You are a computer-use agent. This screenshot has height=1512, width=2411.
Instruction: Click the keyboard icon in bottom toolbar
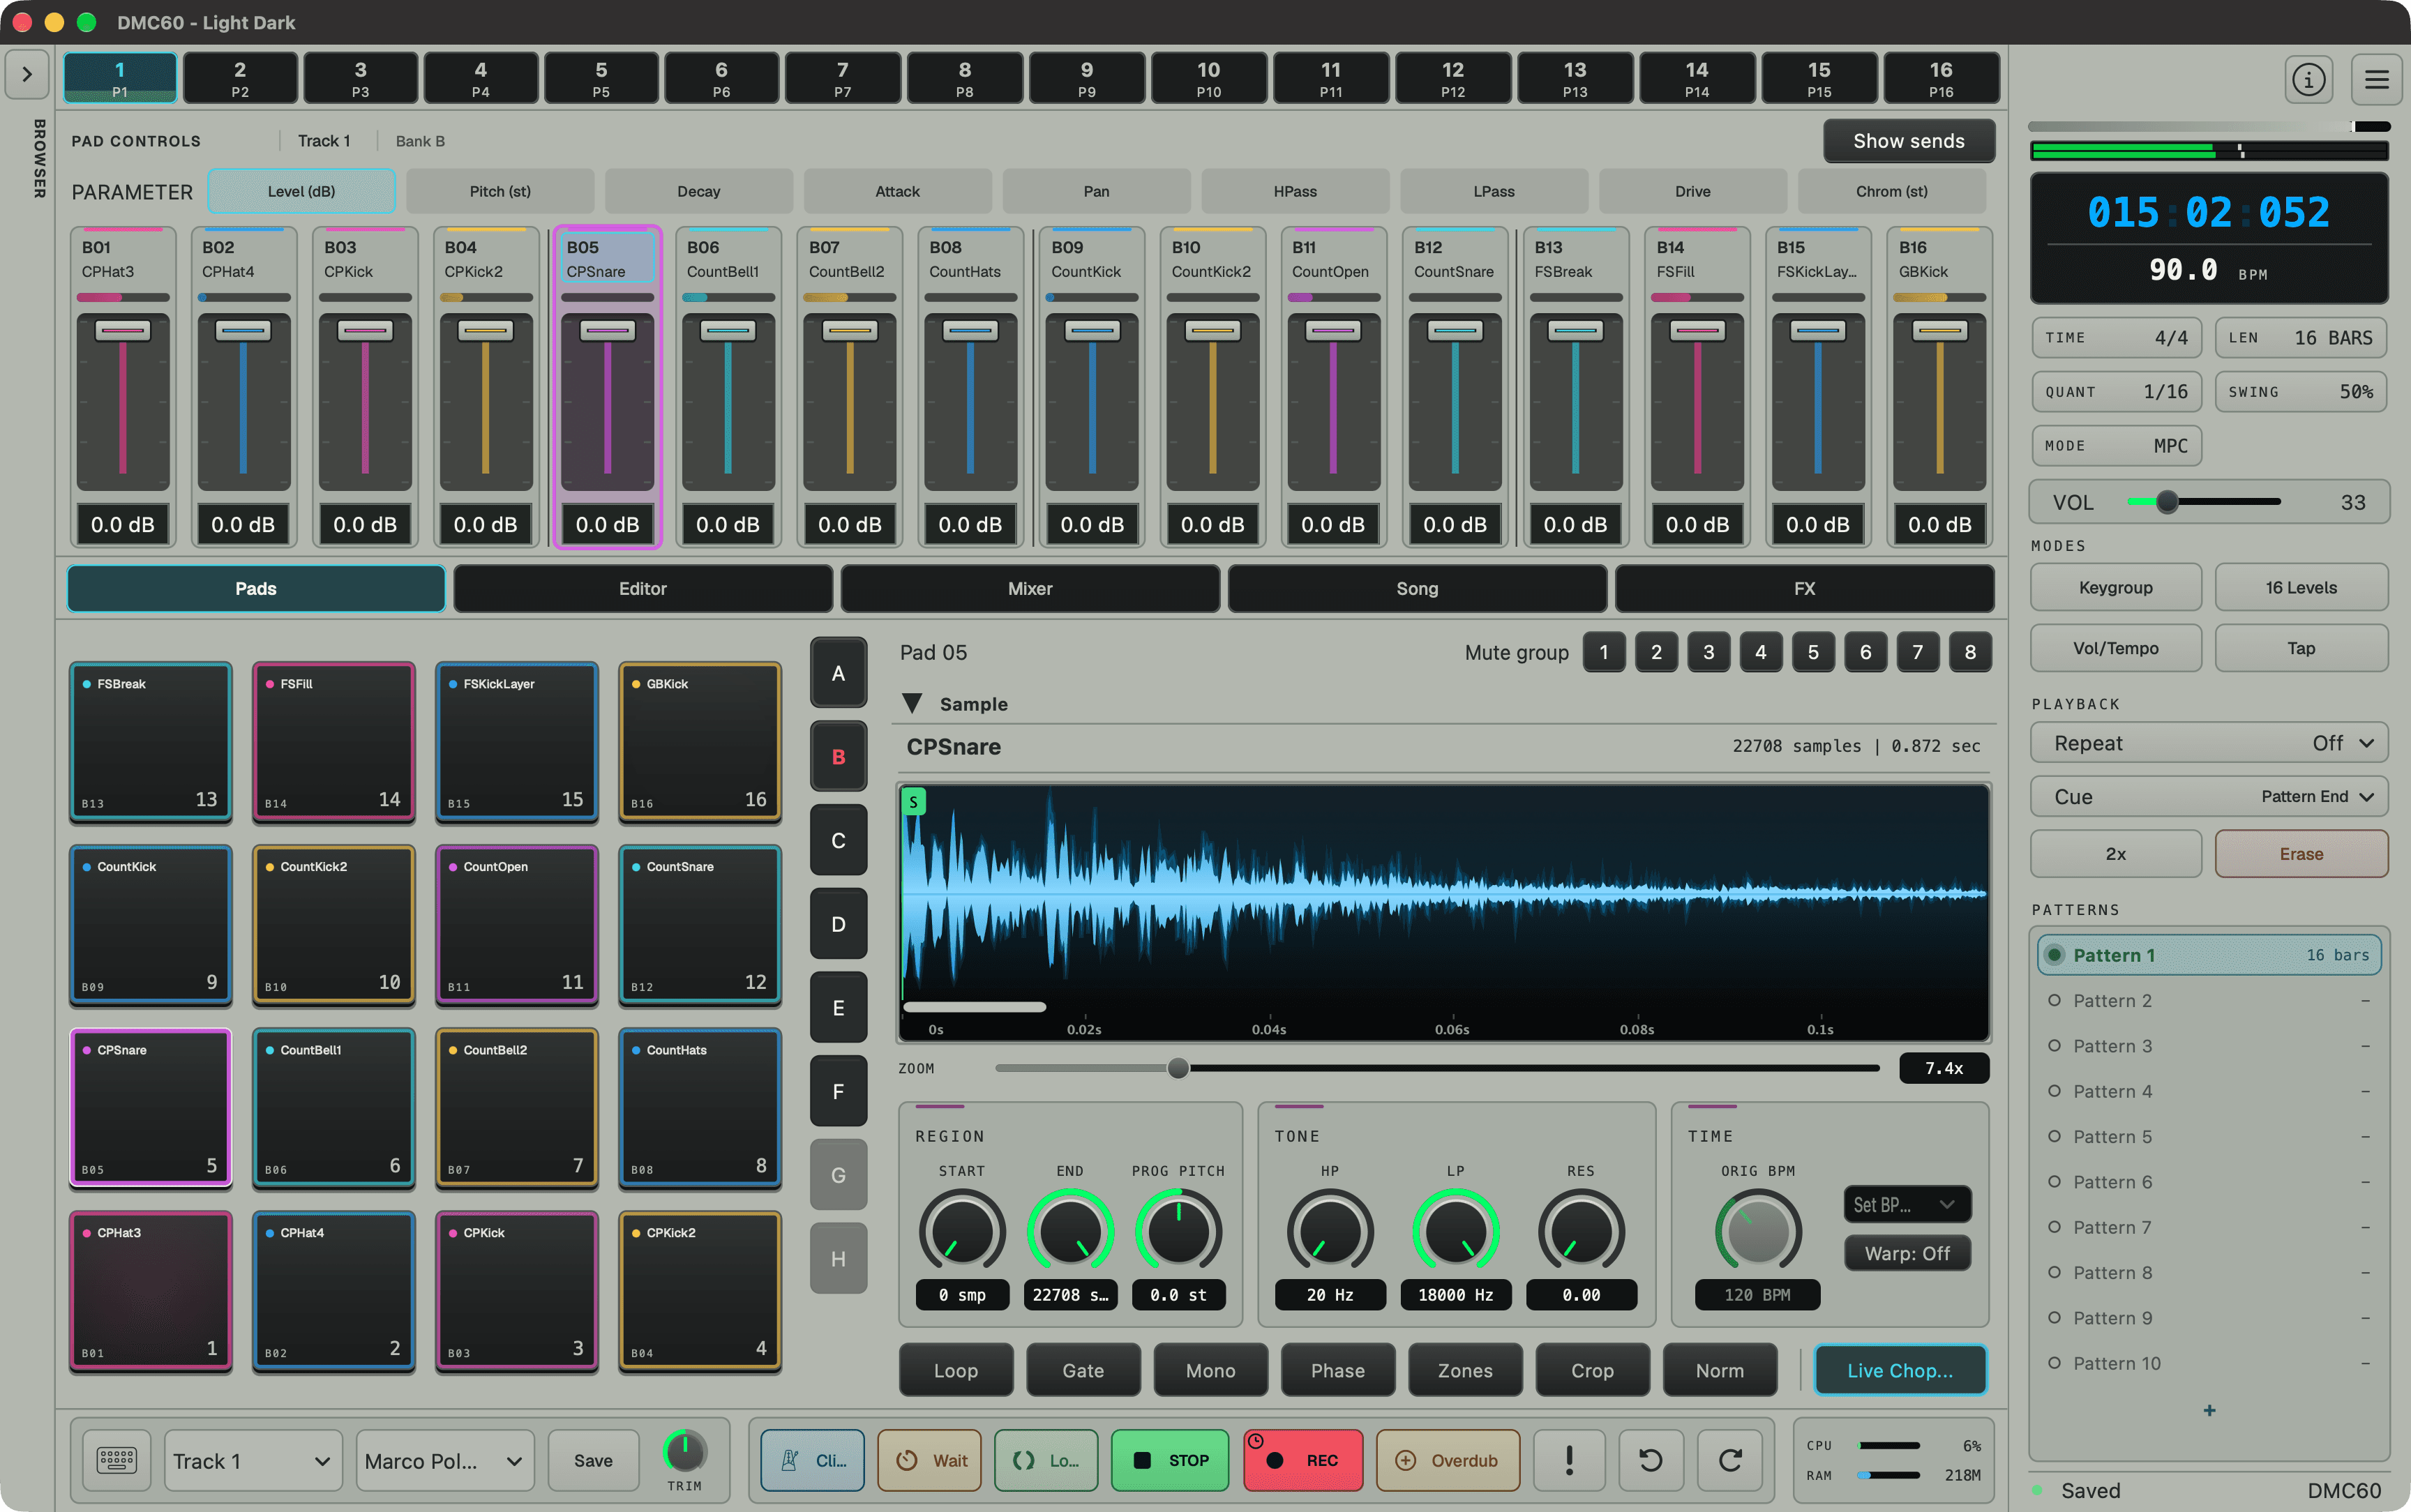click(x=117, y=1460)
